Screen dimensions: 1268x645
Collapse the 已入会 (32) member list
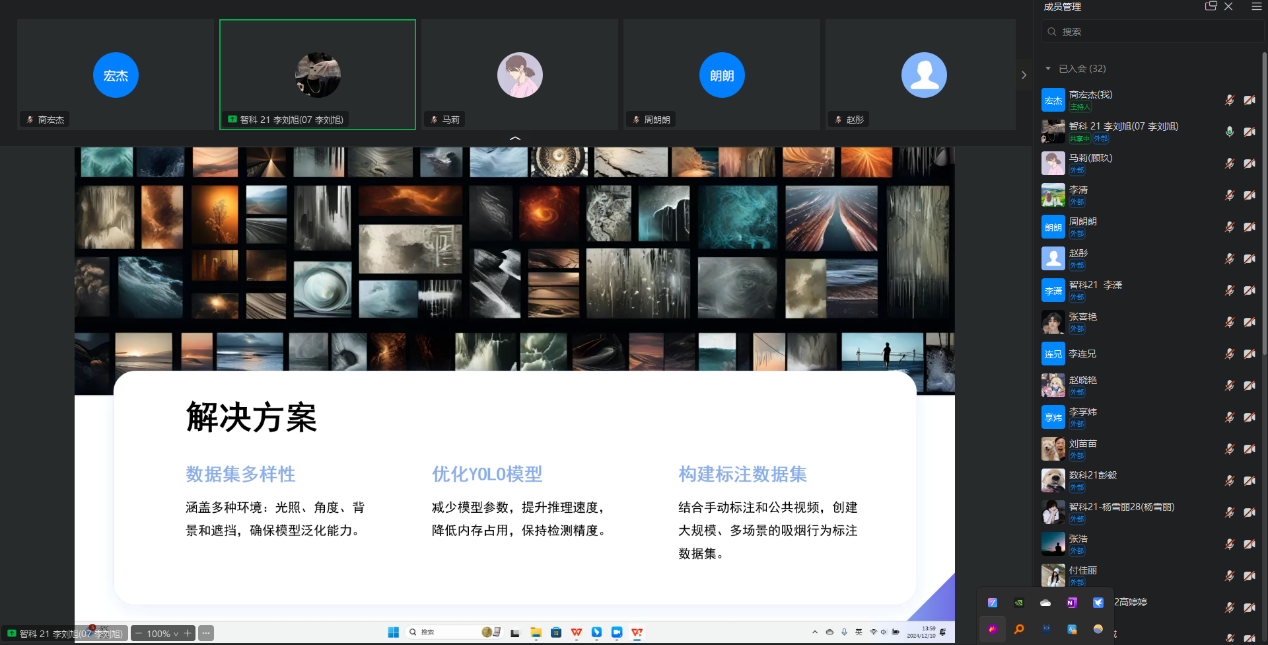(x=1048, y=69)
